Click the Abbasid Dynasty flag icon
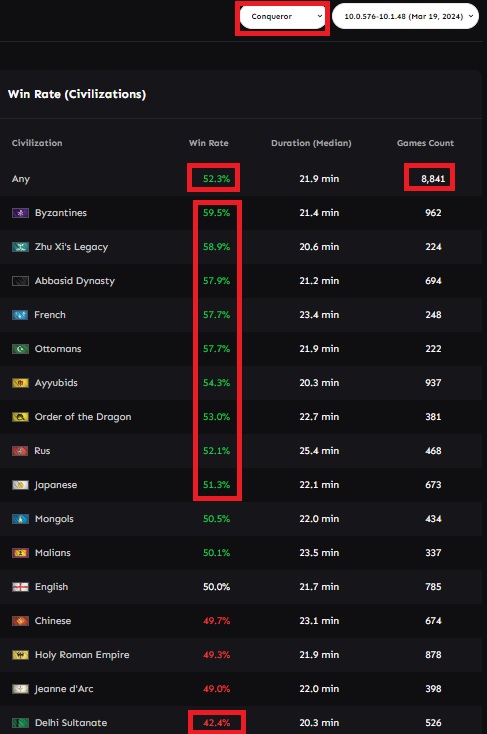 pos(20,281)
